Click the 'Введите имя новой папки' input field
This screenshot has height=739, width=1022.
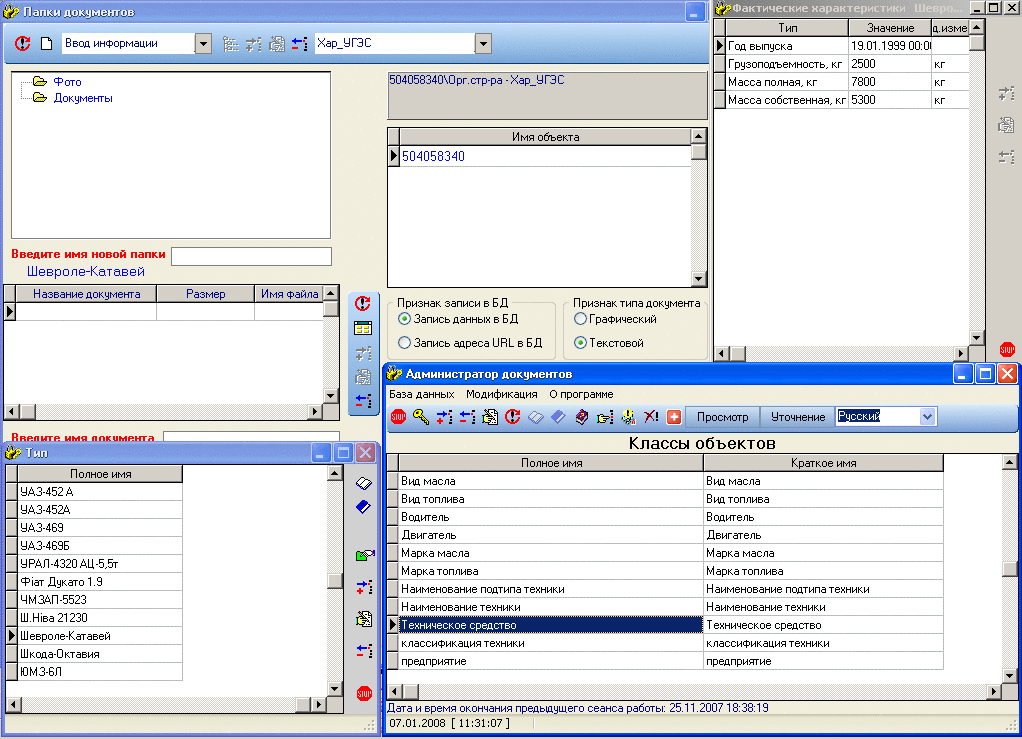[x=251, y=257]
